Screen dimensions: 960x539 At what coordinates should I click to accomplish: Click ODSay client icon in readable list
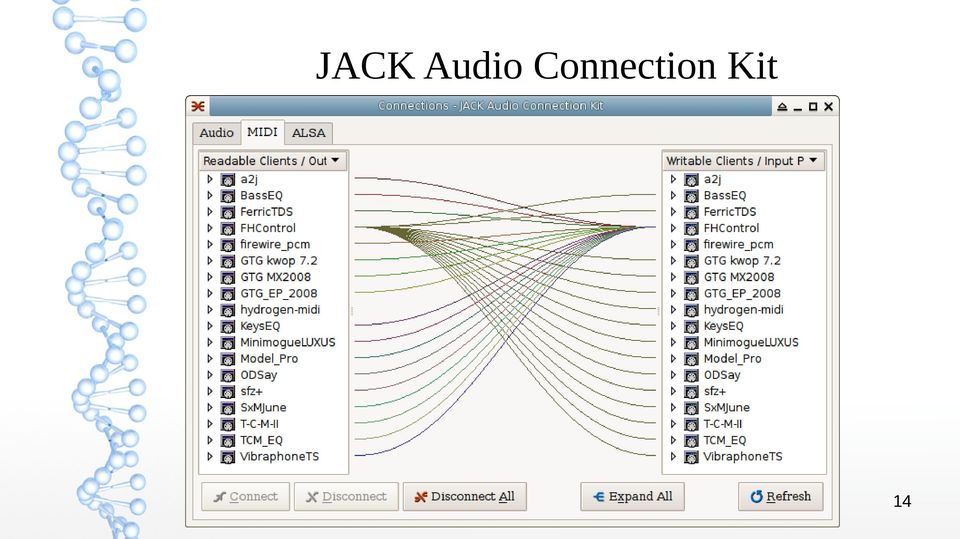click(x=228, y=375)
